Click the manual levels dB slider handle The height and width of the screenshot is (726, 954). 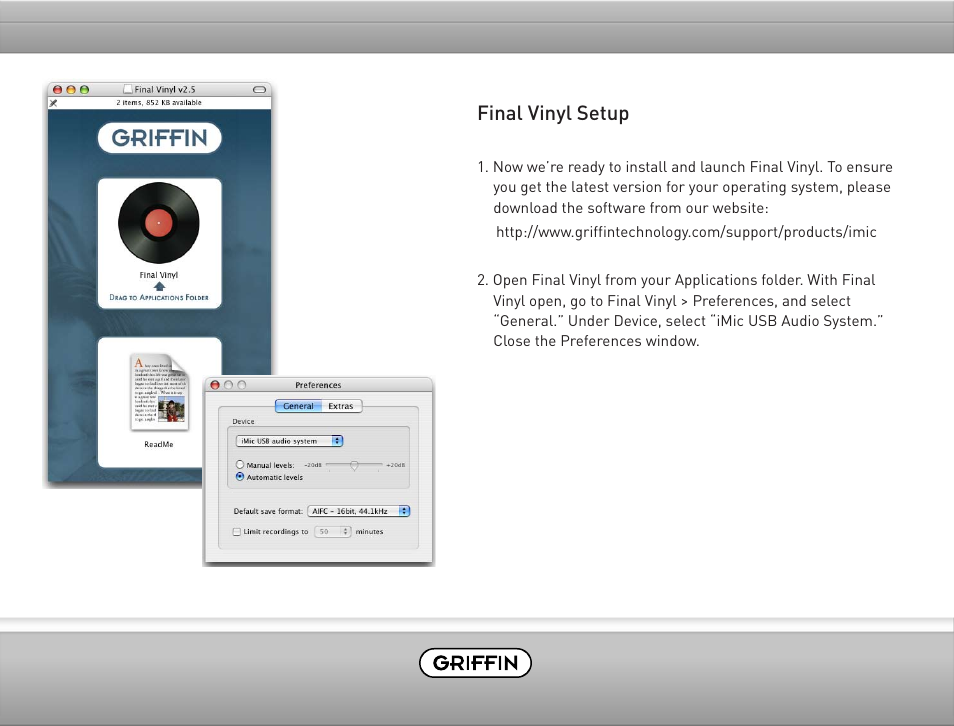(x=354, y=466)
